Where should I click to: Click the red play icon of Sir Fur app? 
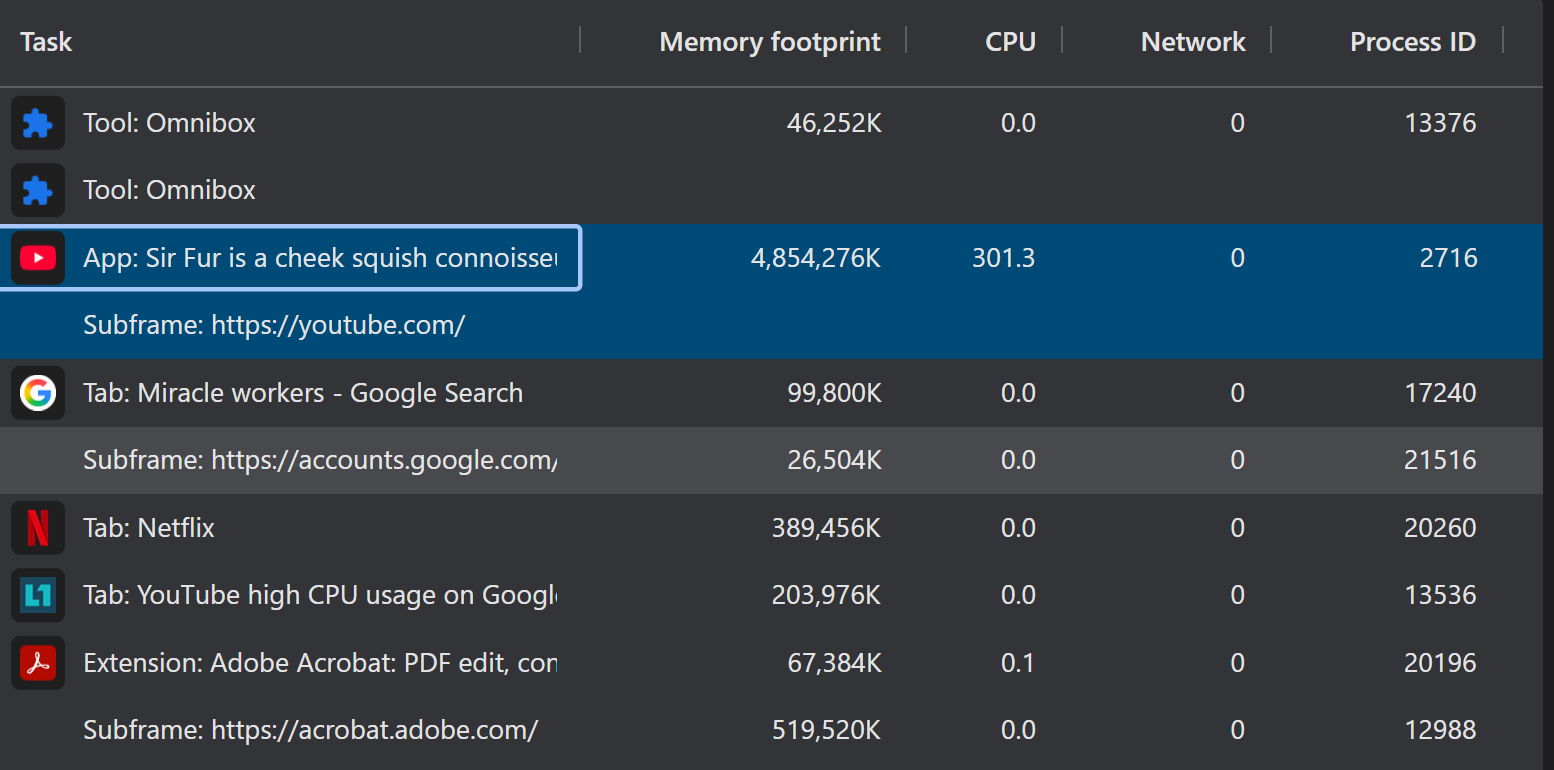tap(37, 257)
